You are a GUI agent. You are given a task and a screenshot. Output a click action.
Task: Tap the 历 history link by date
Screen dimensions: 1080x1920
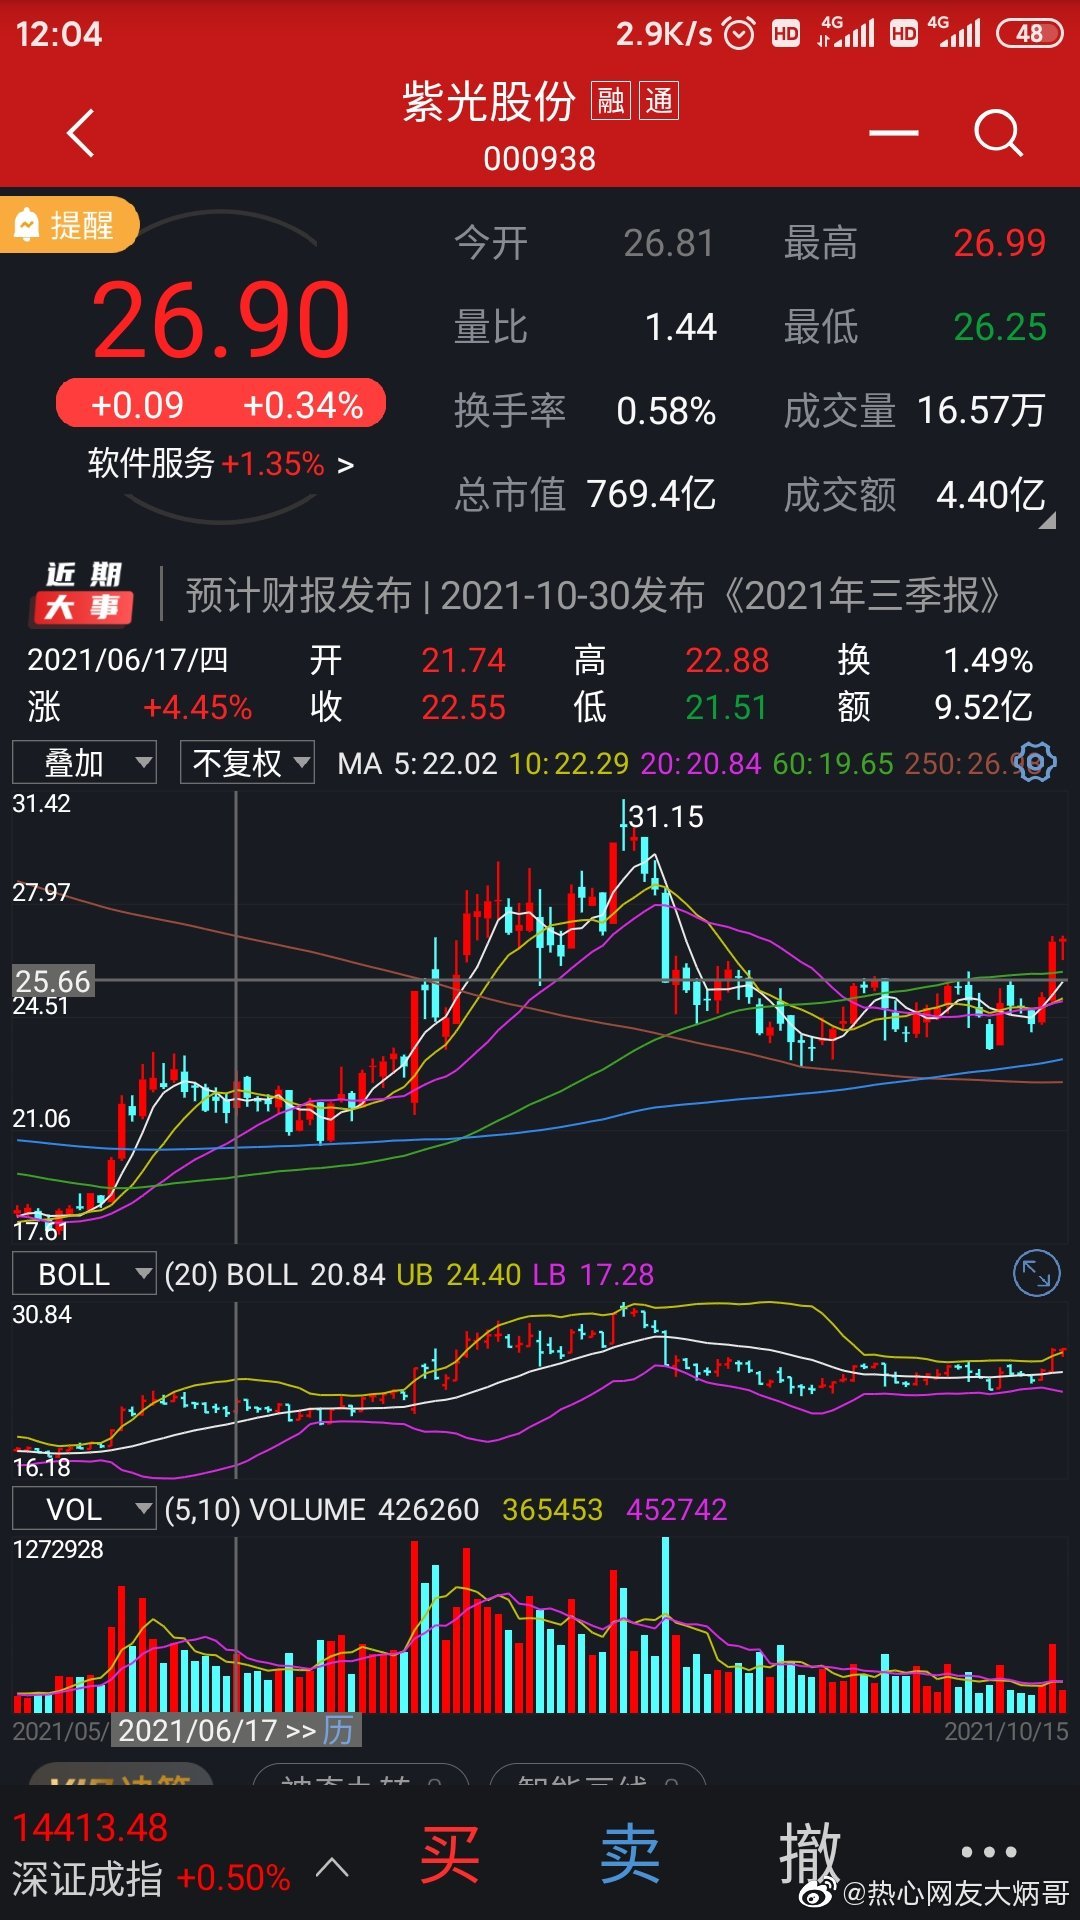[x=338, y=1730]
